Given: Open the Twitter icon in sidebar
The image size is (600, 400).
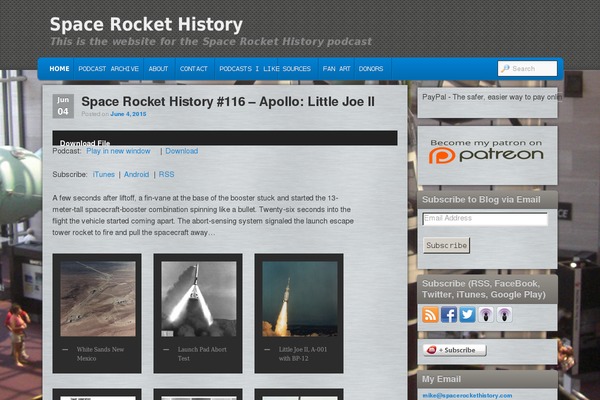Looking at the screenshot, I should (x=467, y=315).
